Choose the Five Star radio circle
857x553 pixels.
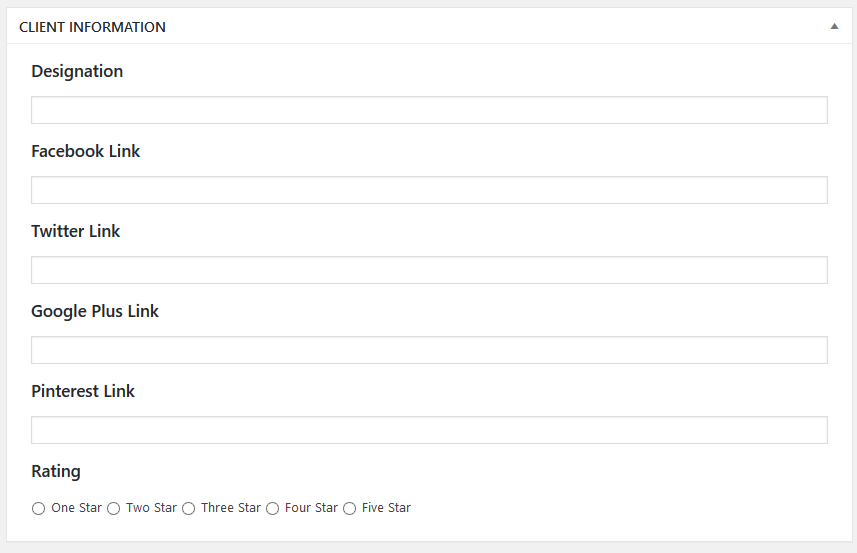pyautogui.click(x=350, y=509)
